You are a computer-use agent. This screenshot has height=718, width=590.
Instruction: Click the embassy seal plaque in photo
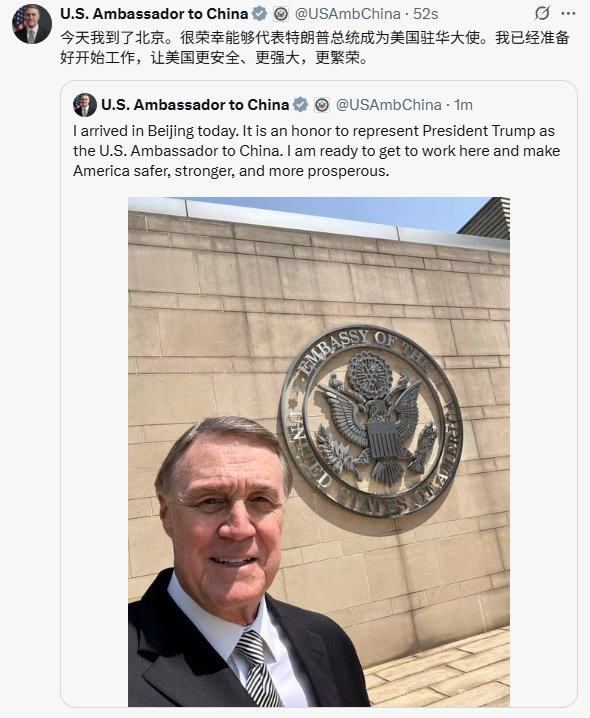(x=371, y=422)
